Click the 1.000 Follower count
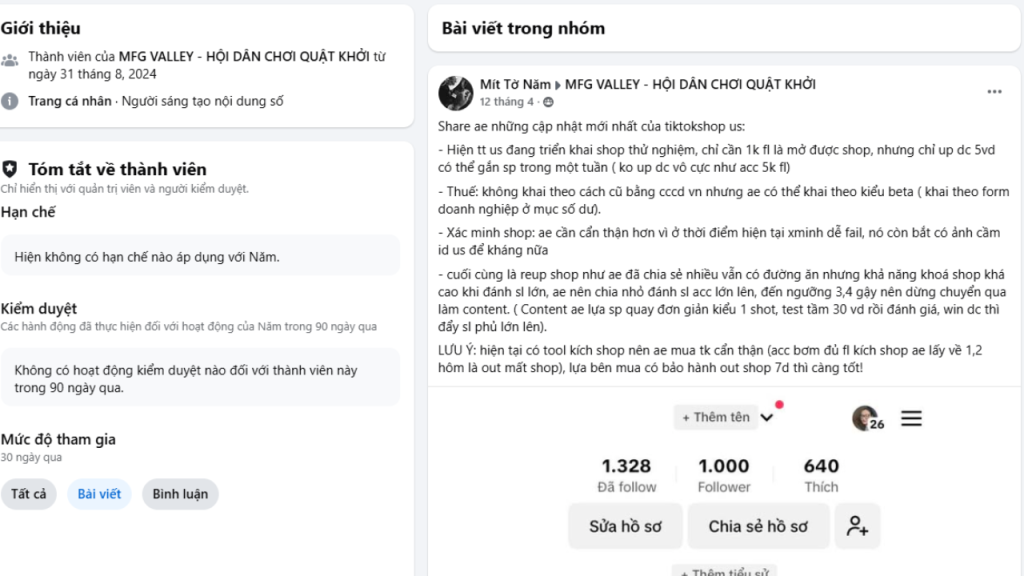This screenshot has width=1024, height=576. pyautogui.click(x=724, y=475)
